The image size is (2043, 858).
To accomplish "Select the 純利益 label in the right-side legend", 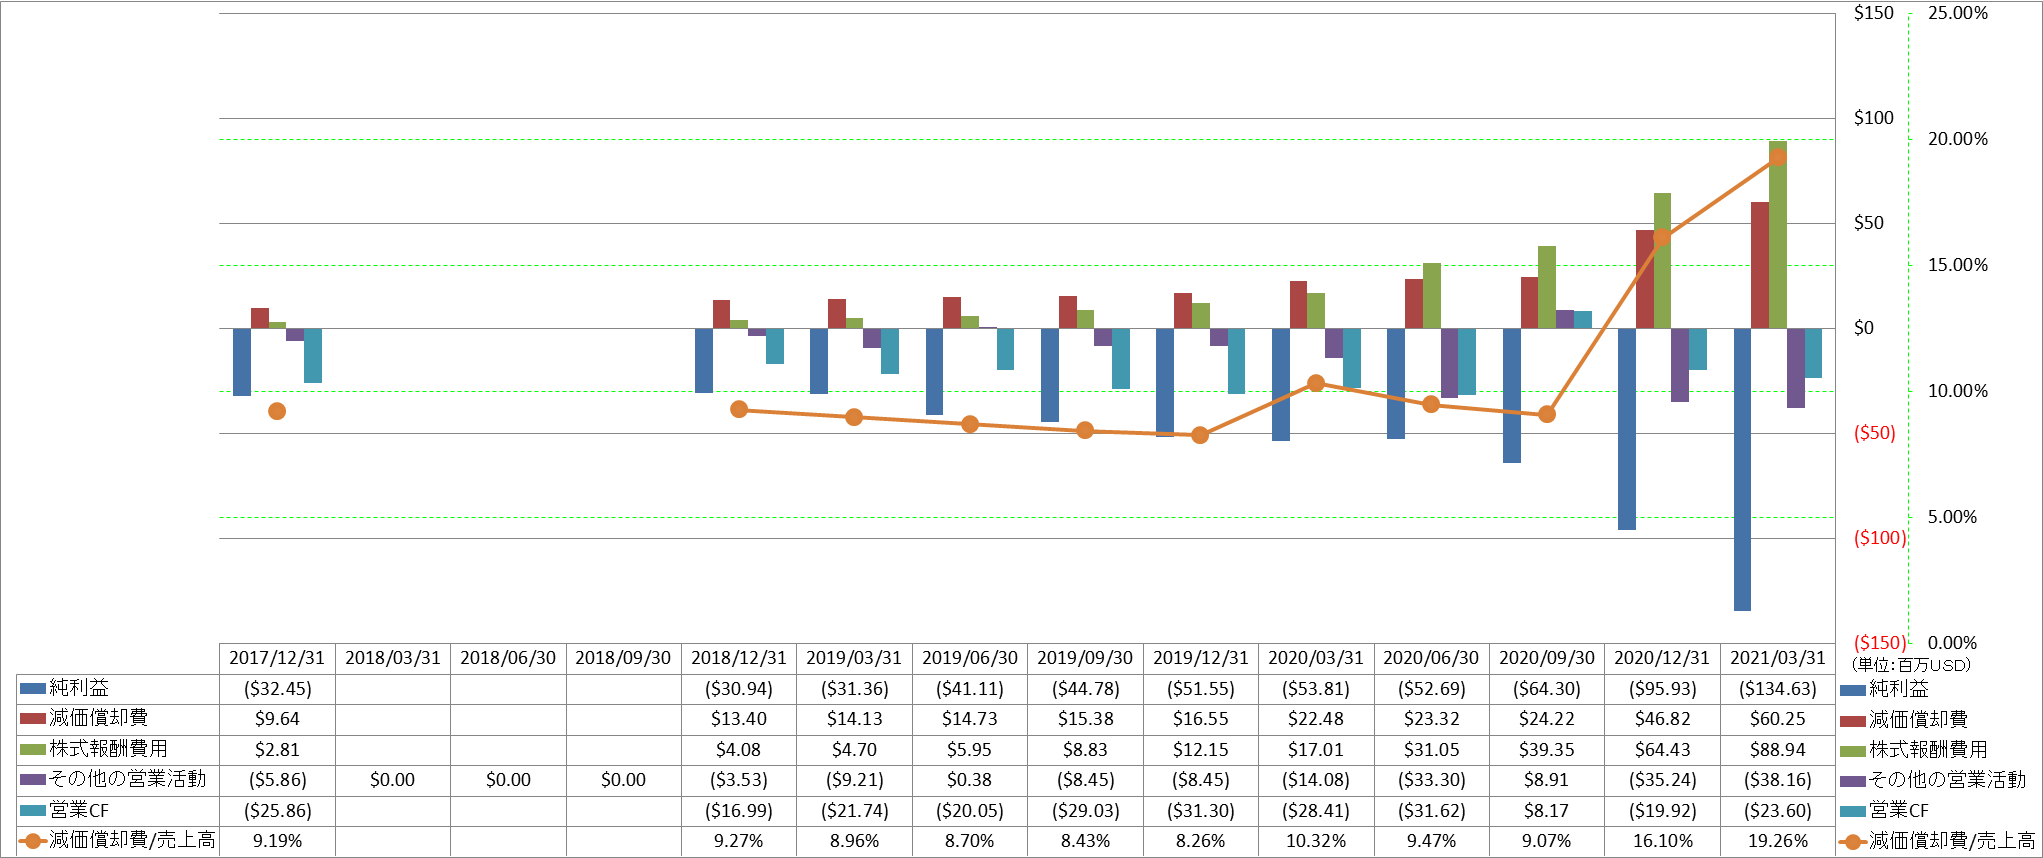I will 1898,689.
